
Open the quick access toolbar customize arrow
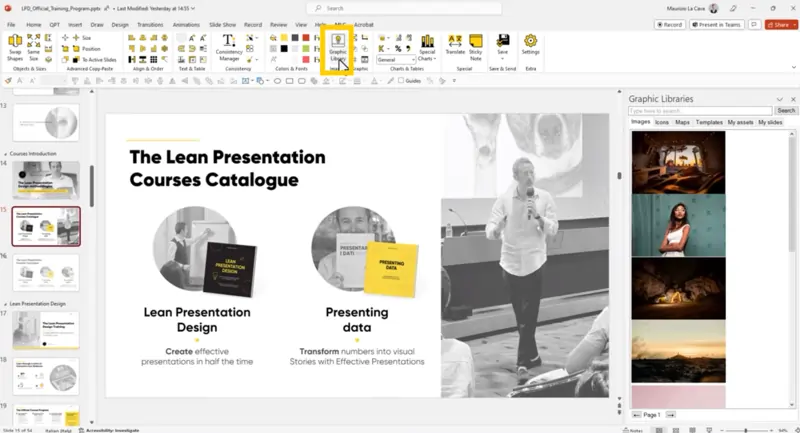click(x=454, y=81)
